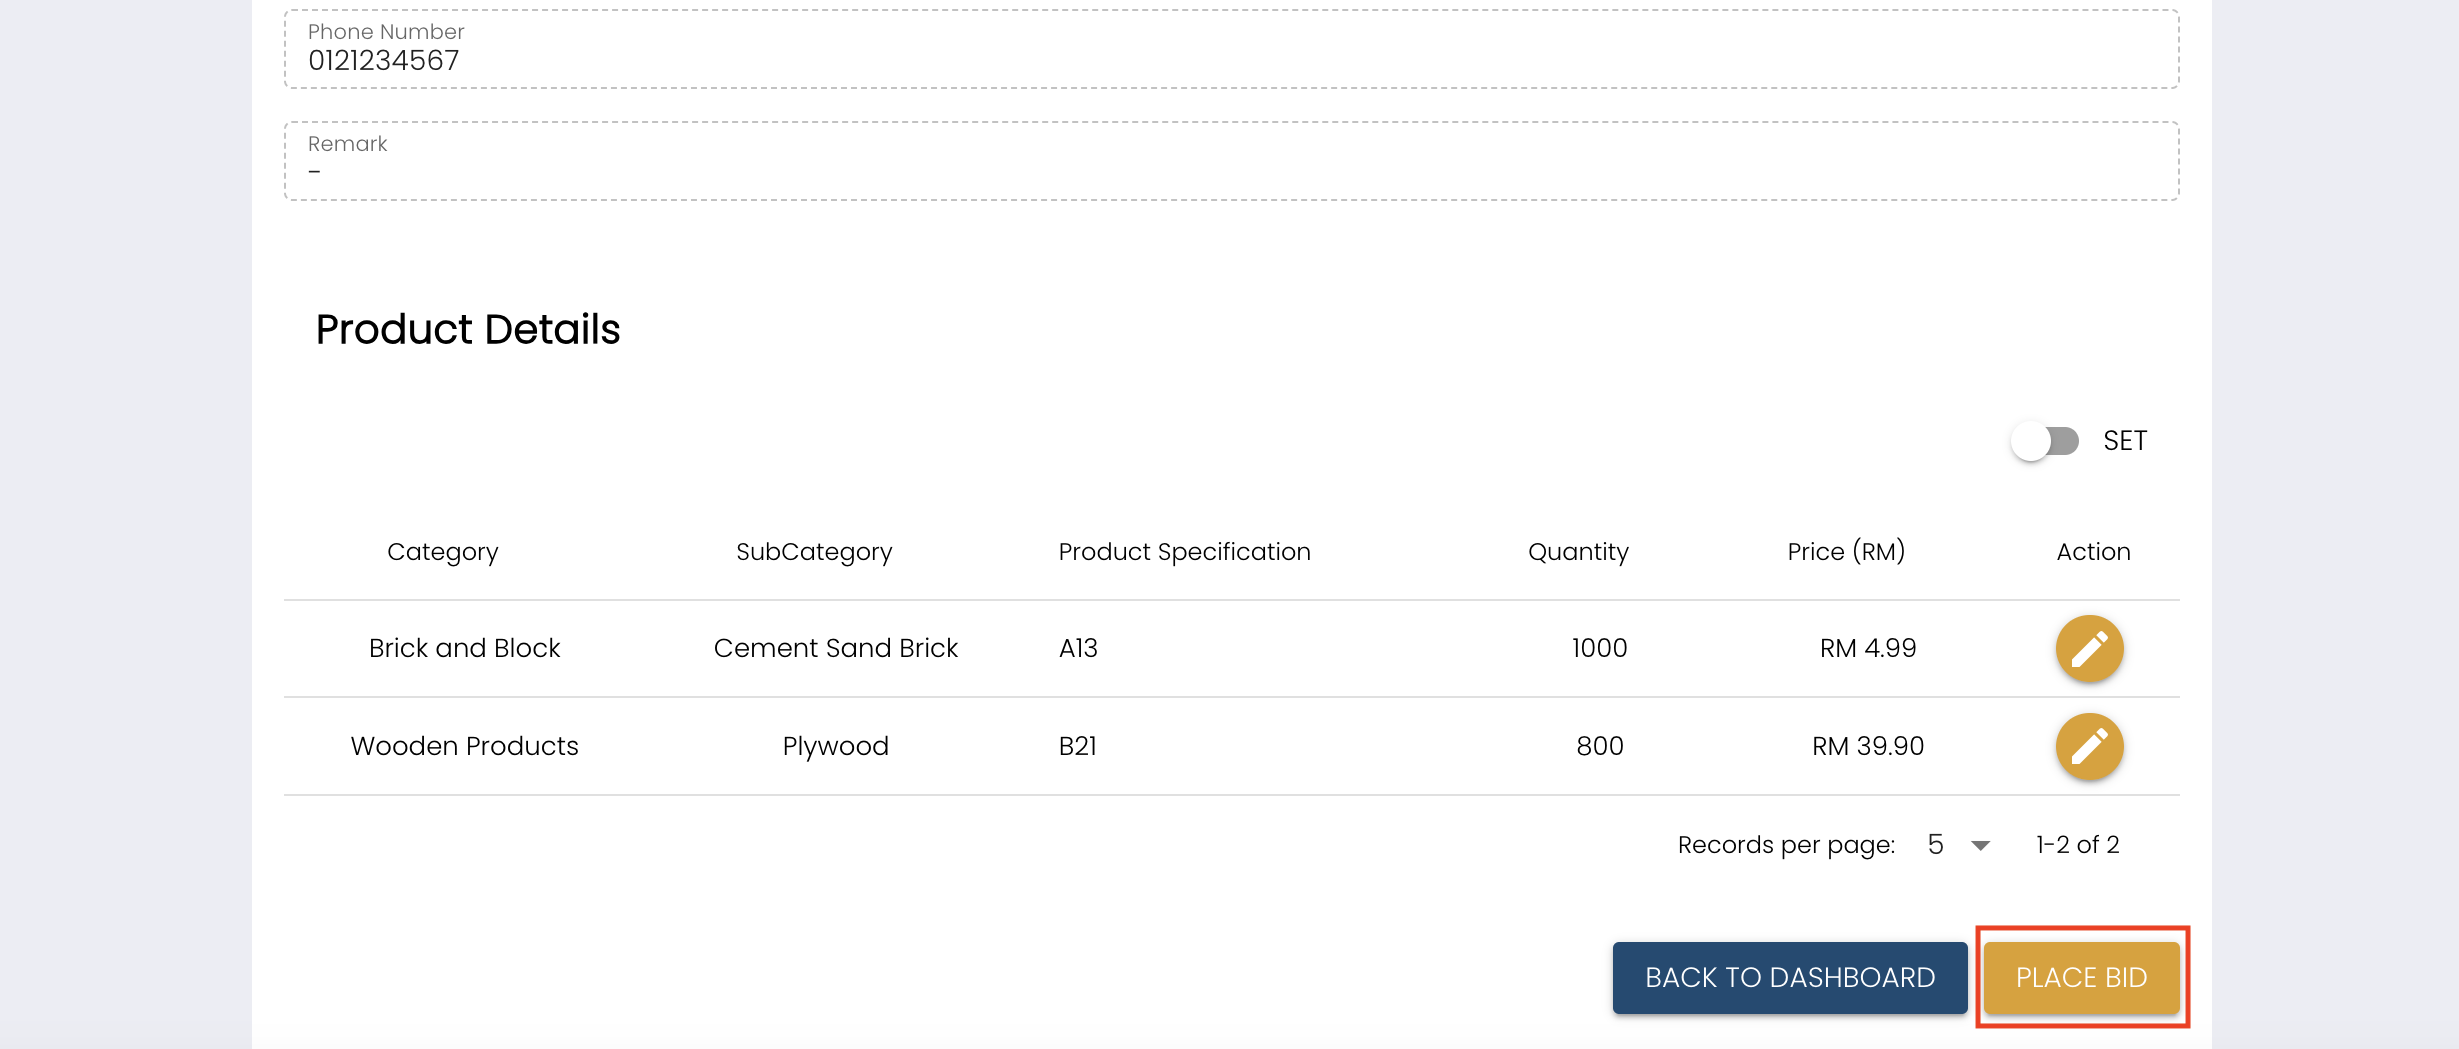Select the A13 specification cell
The height and width of the screenshot is (1049, 2459).
1078,649
